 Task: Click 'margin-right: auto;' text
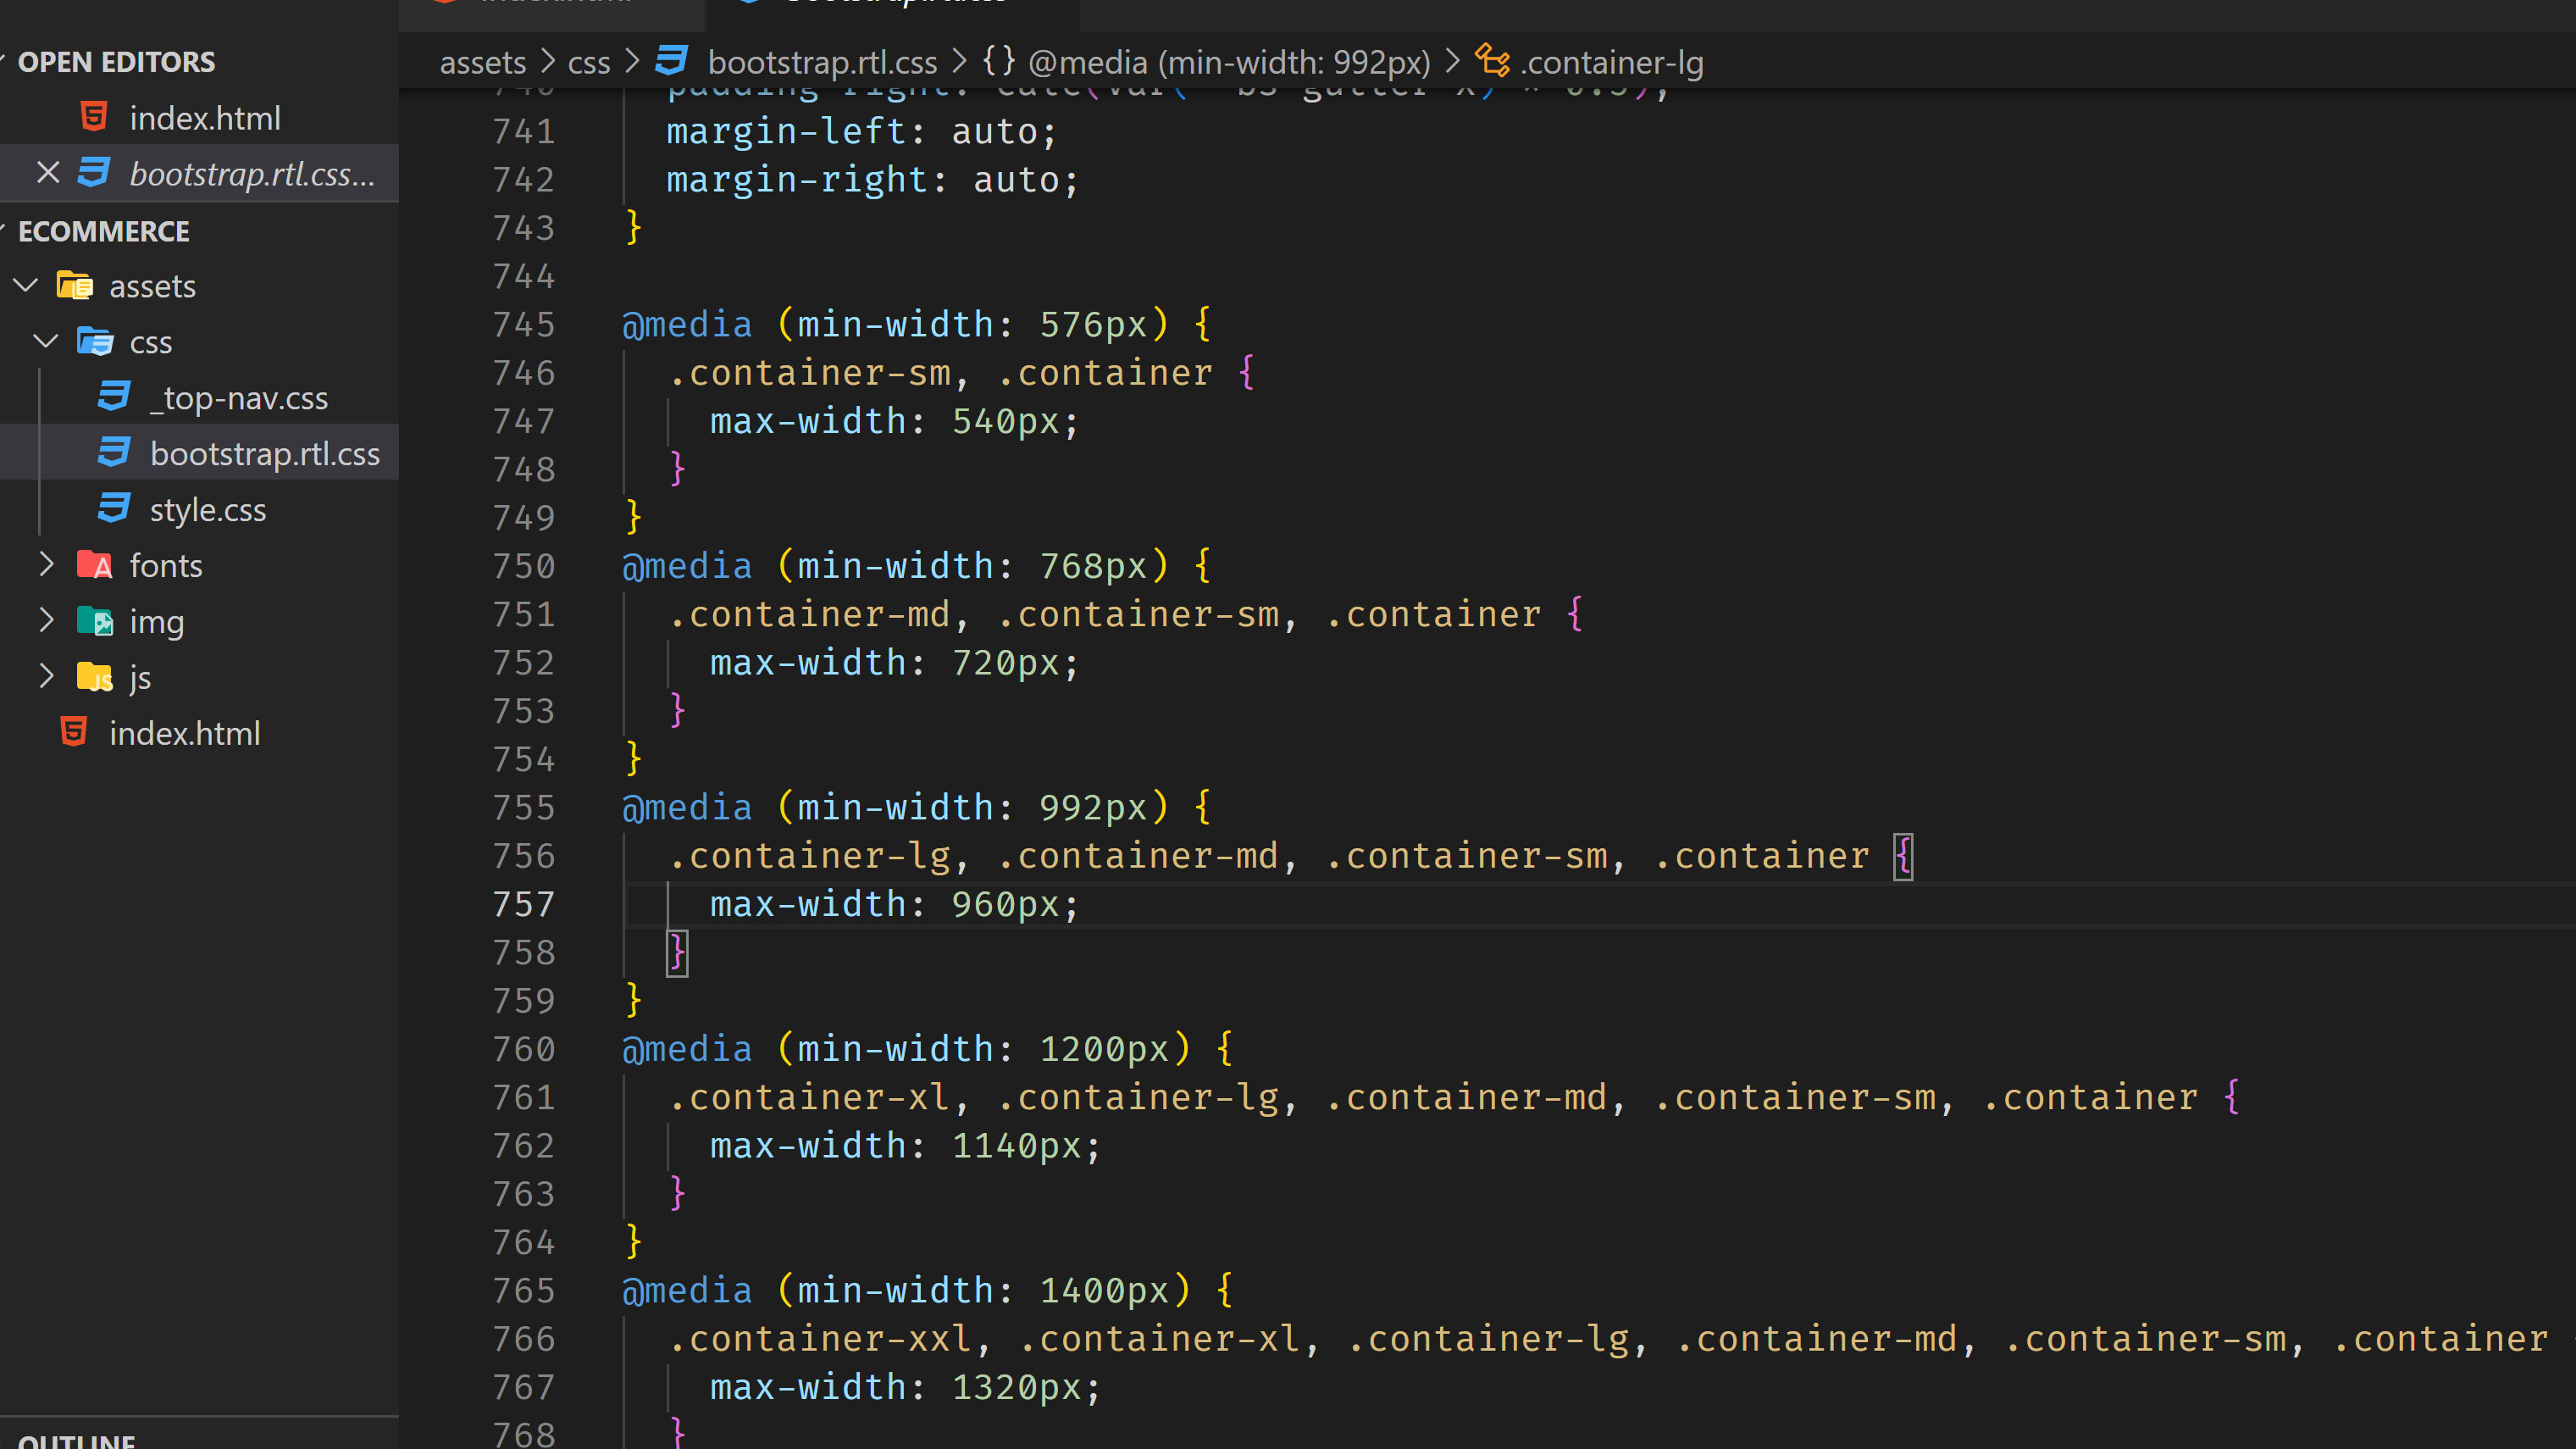point(872,180)
